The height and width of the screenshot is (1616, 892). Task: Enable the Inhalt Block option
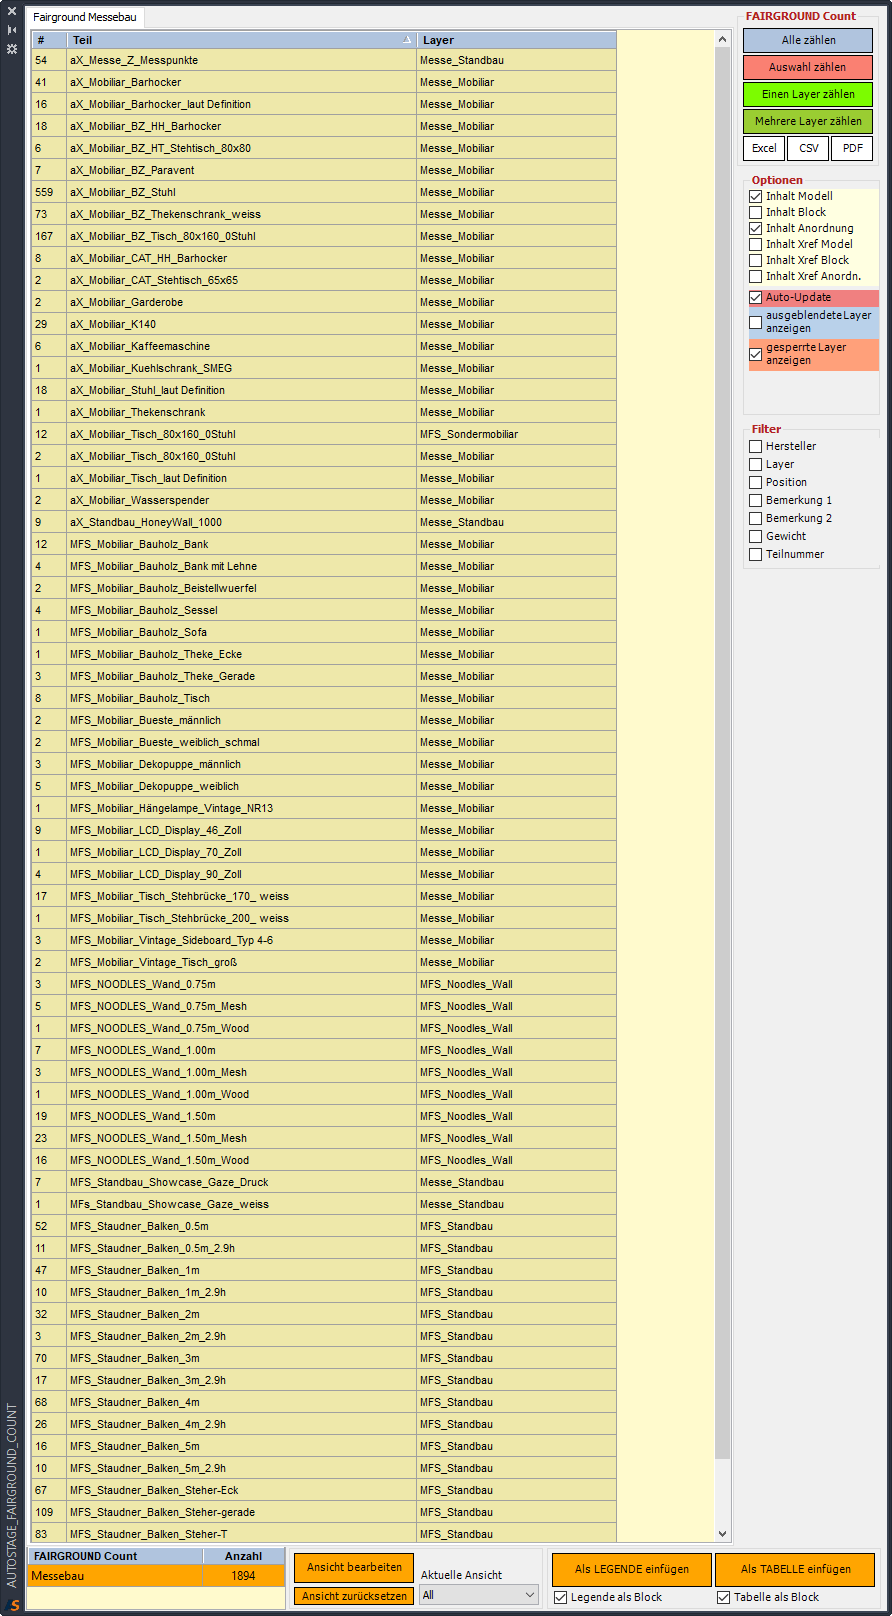[756, 212]
